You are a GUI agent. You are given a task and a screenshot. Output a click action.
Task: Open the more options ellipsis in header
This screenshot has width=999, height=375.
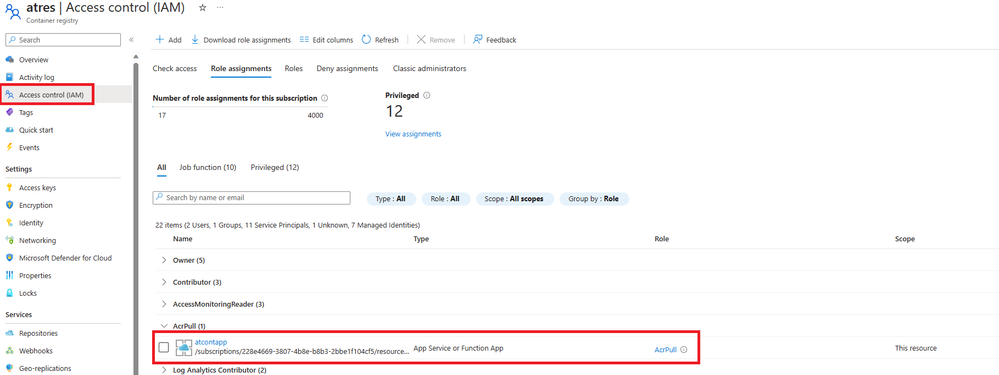[220, 8]
